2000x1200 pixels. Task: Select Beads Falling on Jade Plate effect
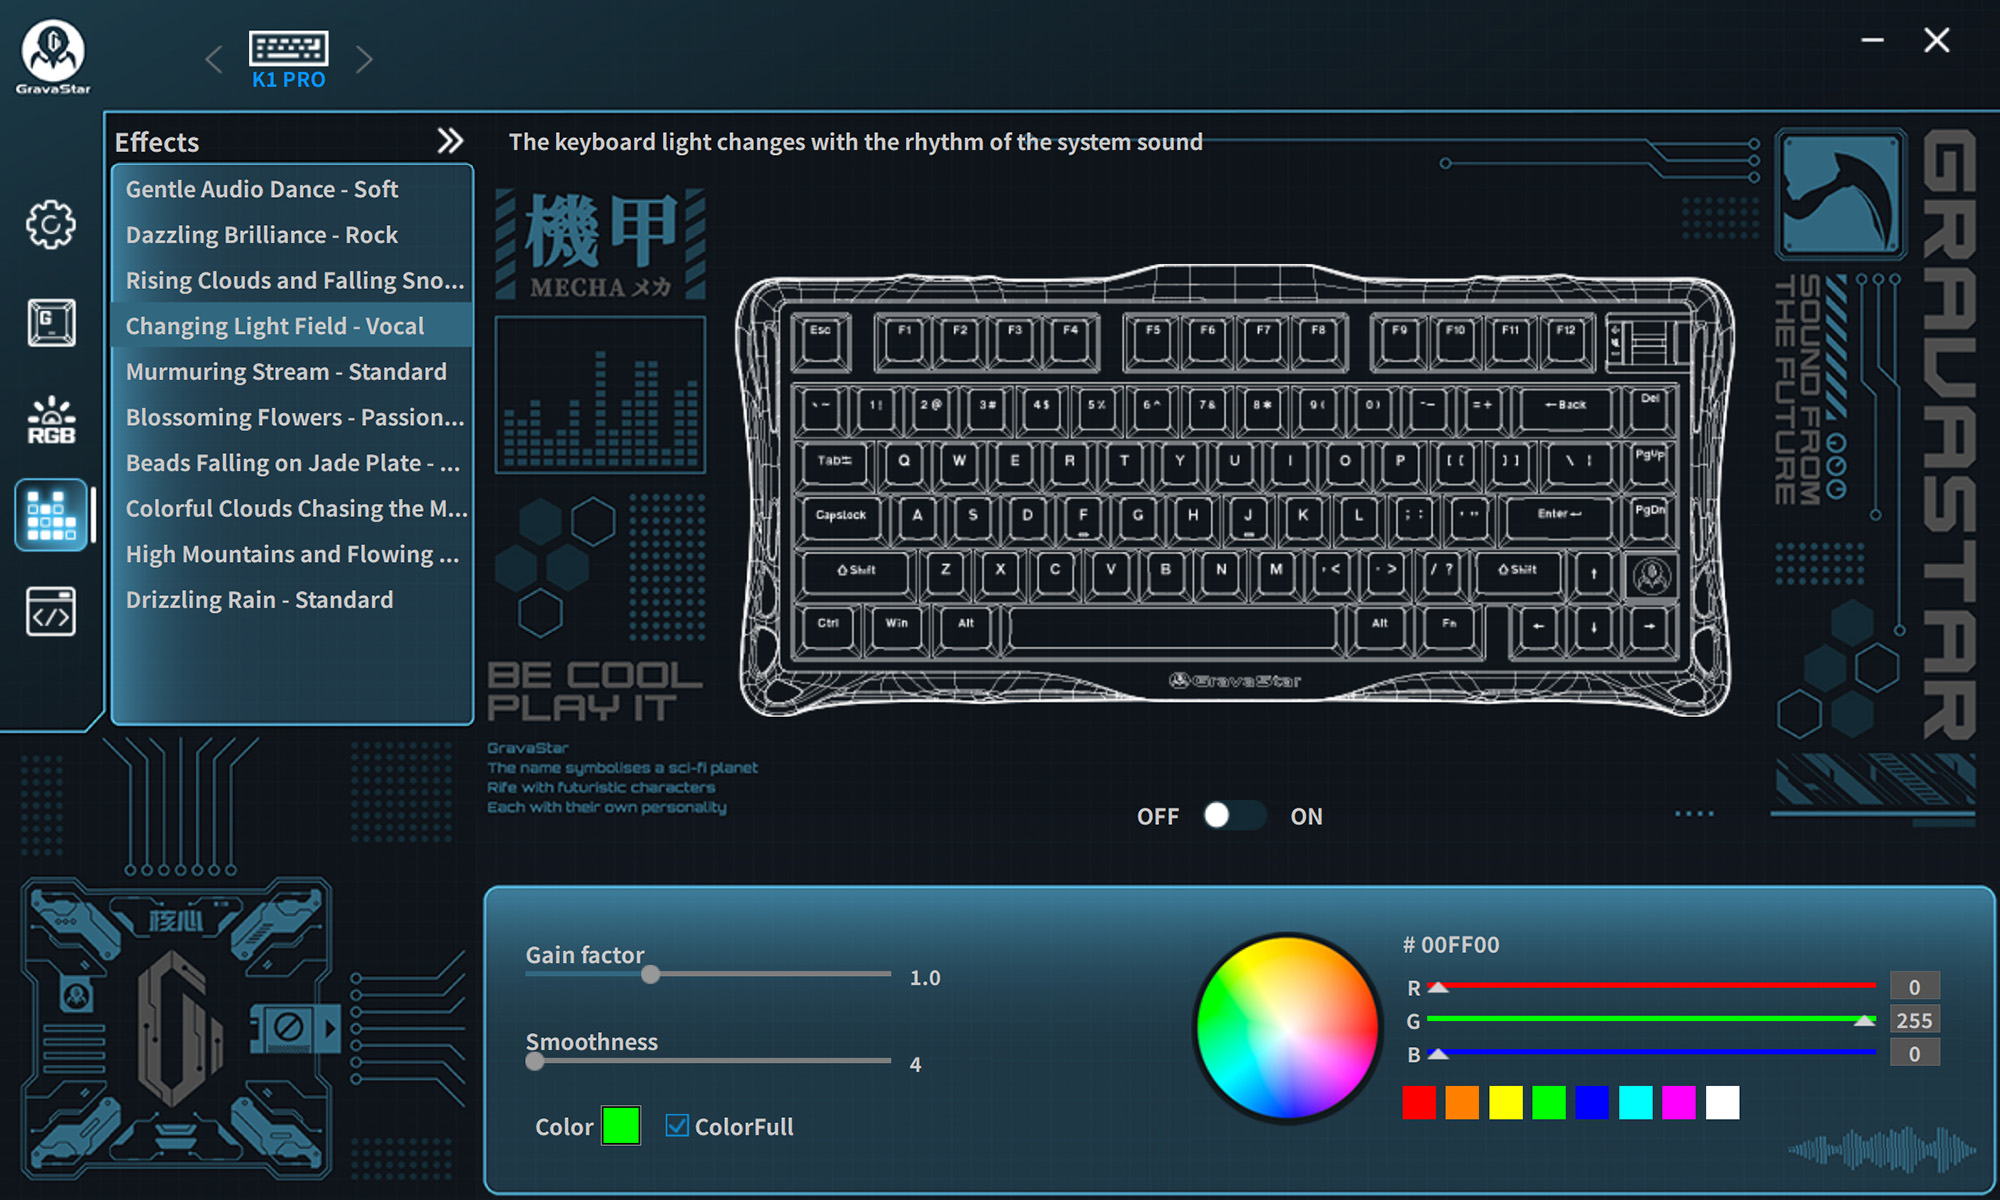pyautogui.click(x=291, y=463)
